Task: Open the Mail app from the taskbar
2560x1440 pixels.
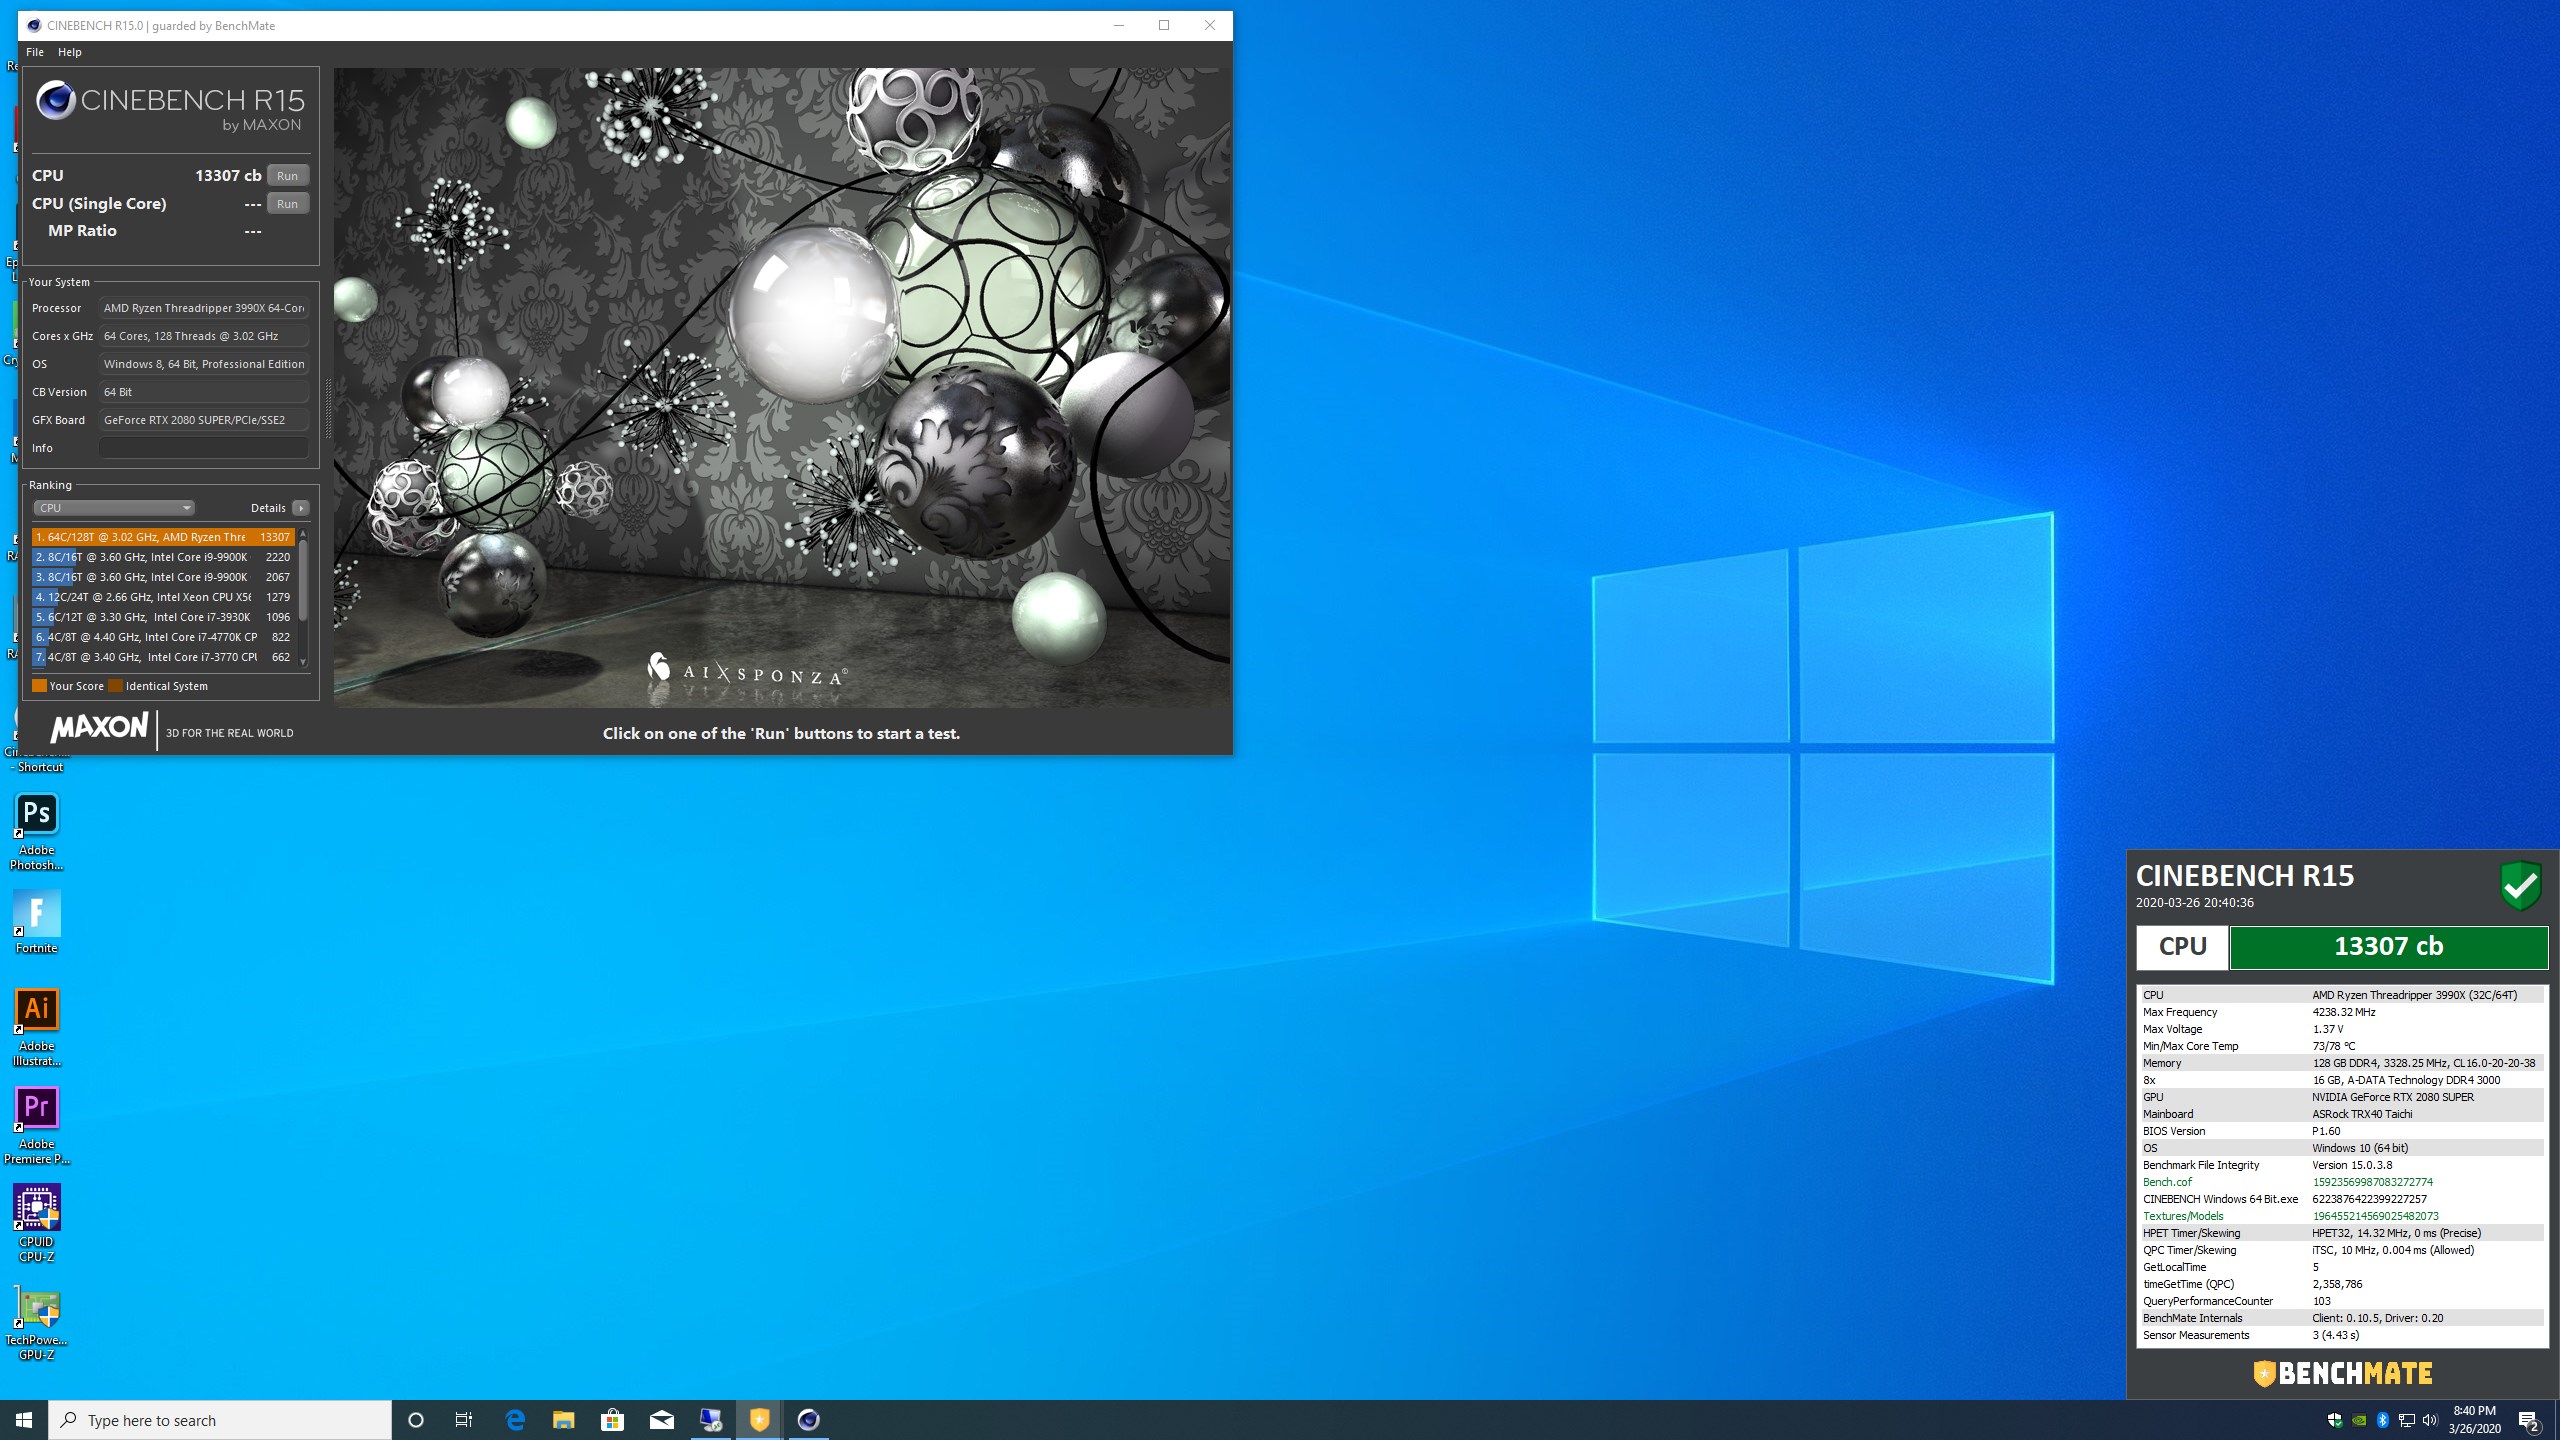Action: click(x=662, y=1420)
